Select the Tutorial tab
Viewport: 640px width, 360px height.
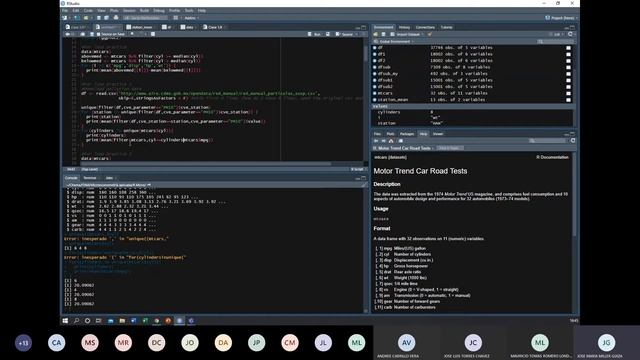pyautogui.click(x=446, y=27)
